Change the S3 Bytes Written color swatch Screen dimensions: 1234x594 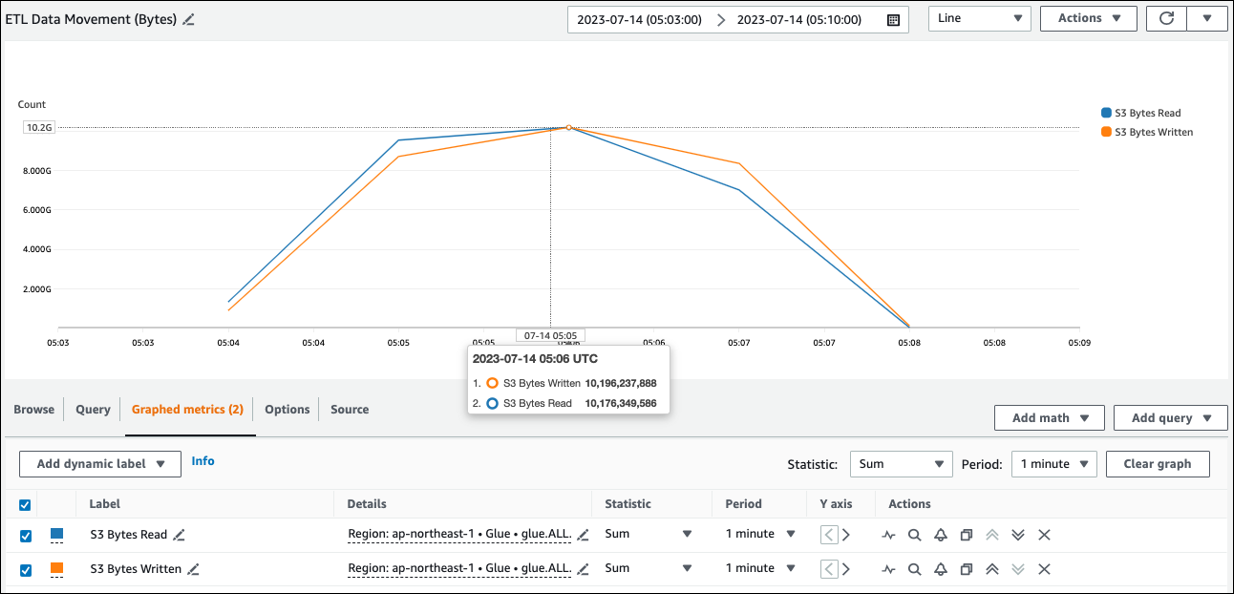[x=58, y=568]
